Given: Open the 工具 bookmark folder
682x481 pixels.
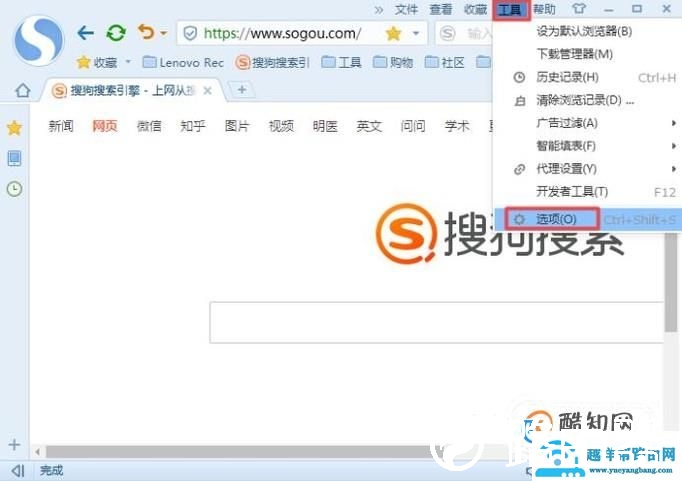Looking at the screenshot, I should pos(341,63).
